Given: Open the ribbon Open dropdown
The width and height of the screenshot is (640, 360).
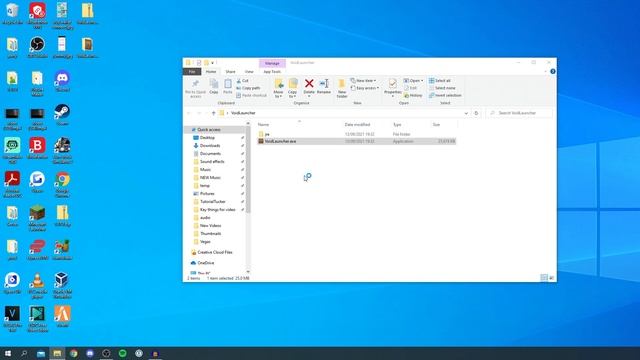Looking at the screenshot, I should 413,81.
